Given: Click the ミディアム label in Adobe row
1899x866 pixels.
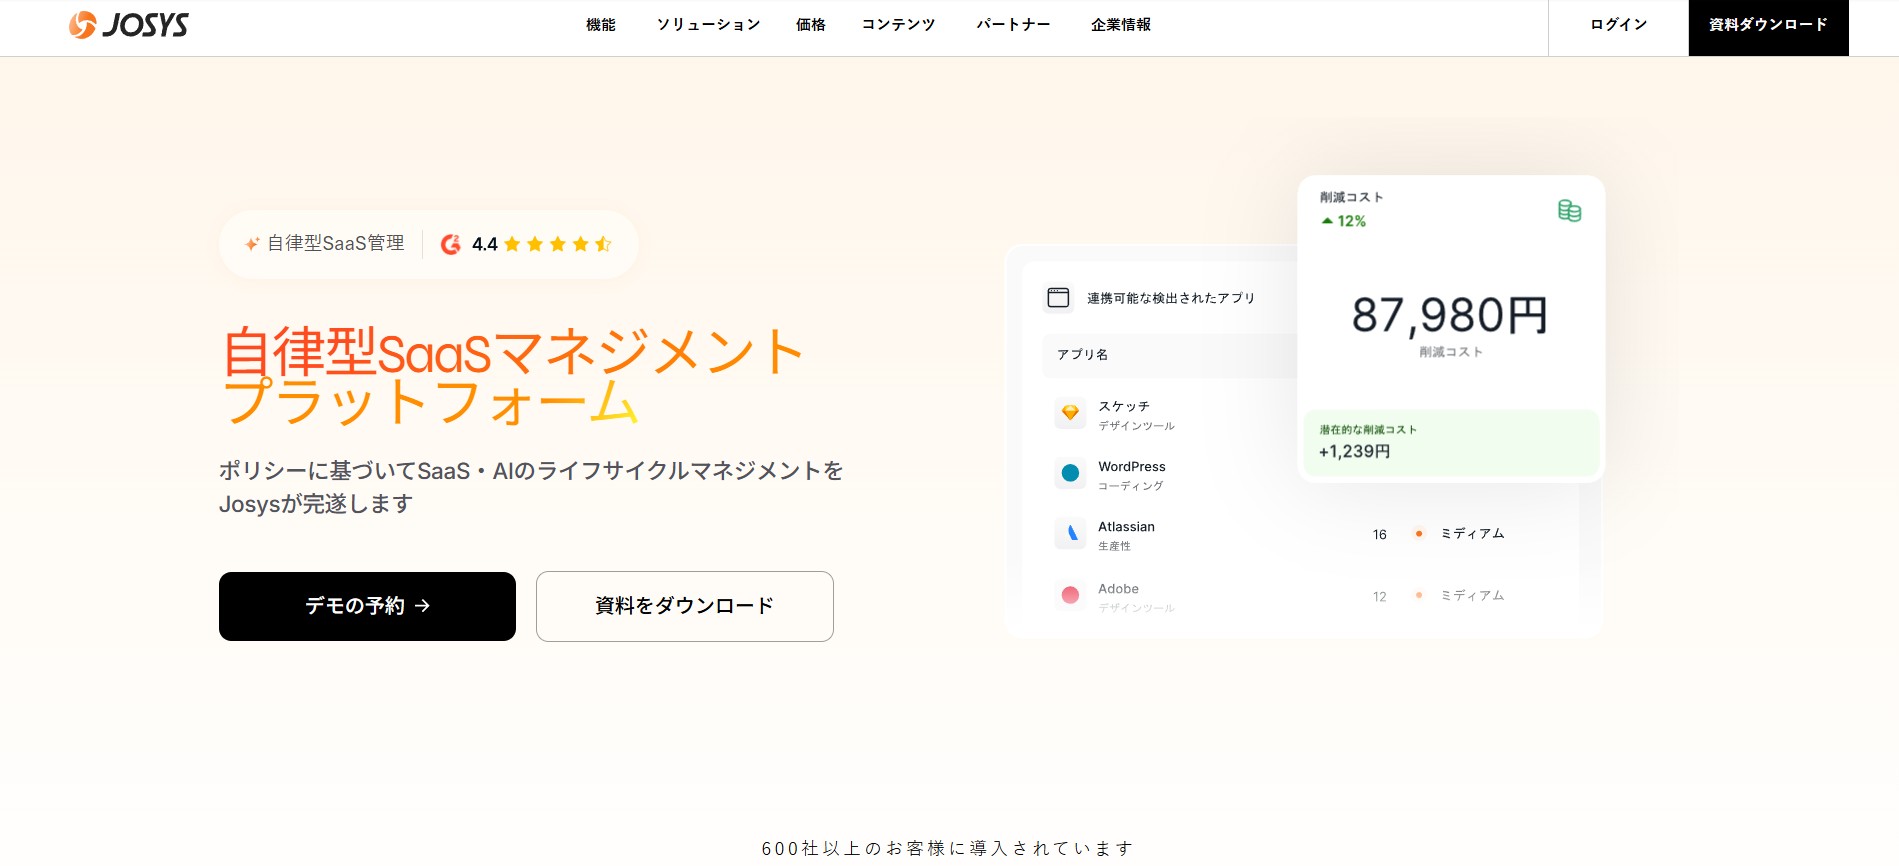Looking at the screenshot, I should 1472,596.
